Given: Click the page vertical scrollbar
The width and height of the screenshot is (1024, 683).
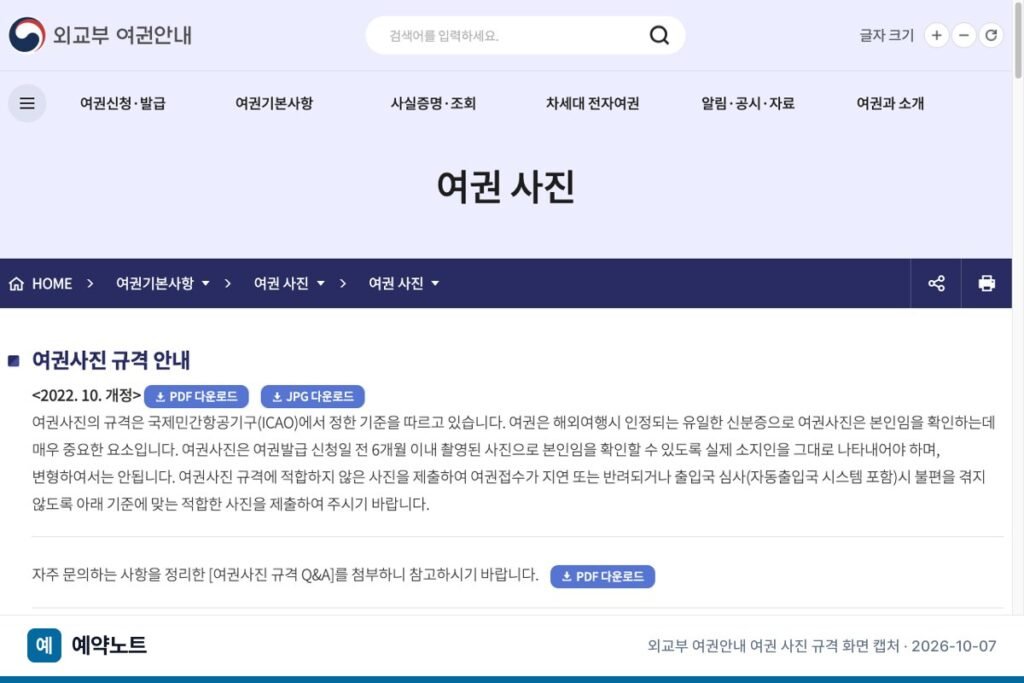Looking at the screenshot, I should tap(1018, 39).
